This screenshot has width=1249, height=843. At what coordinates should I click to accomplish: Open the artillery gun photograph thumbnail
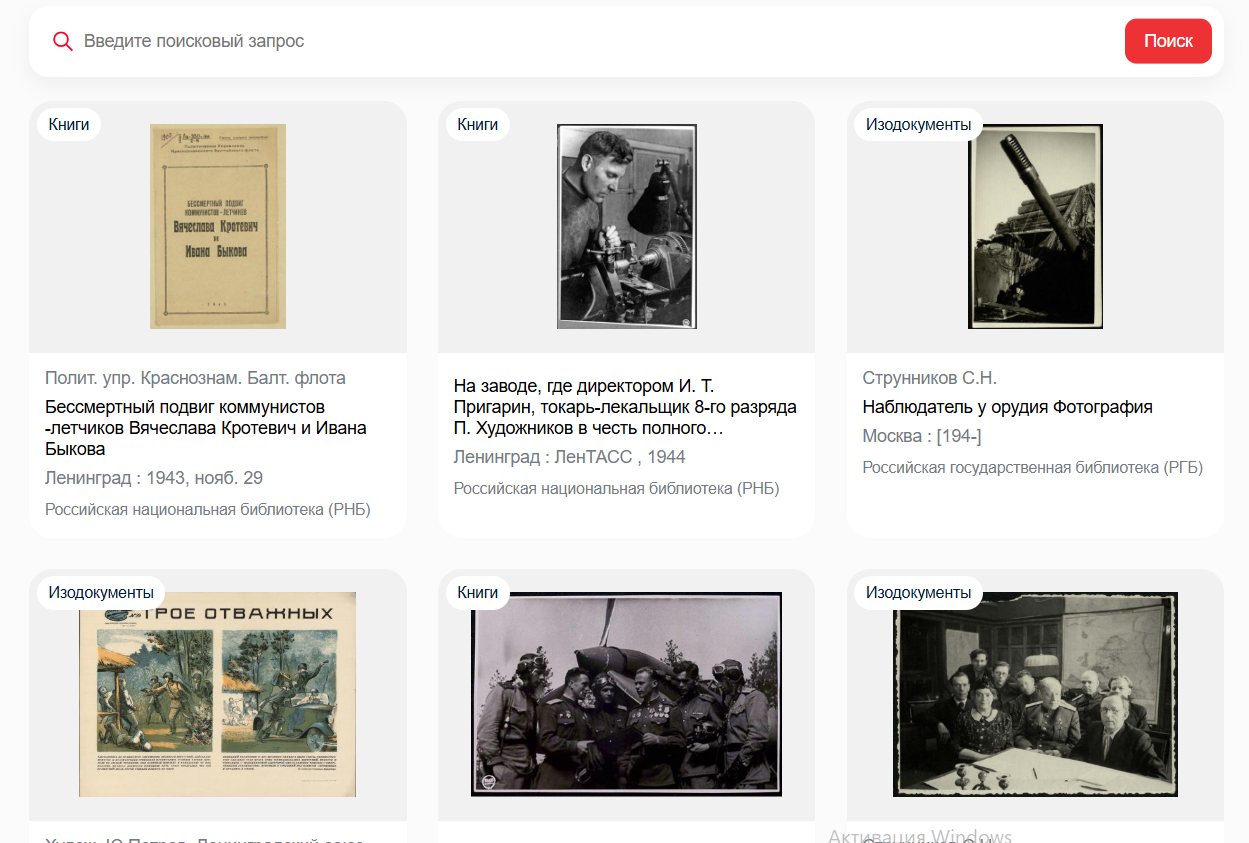pyautogui.click(x=1035, y=226)
